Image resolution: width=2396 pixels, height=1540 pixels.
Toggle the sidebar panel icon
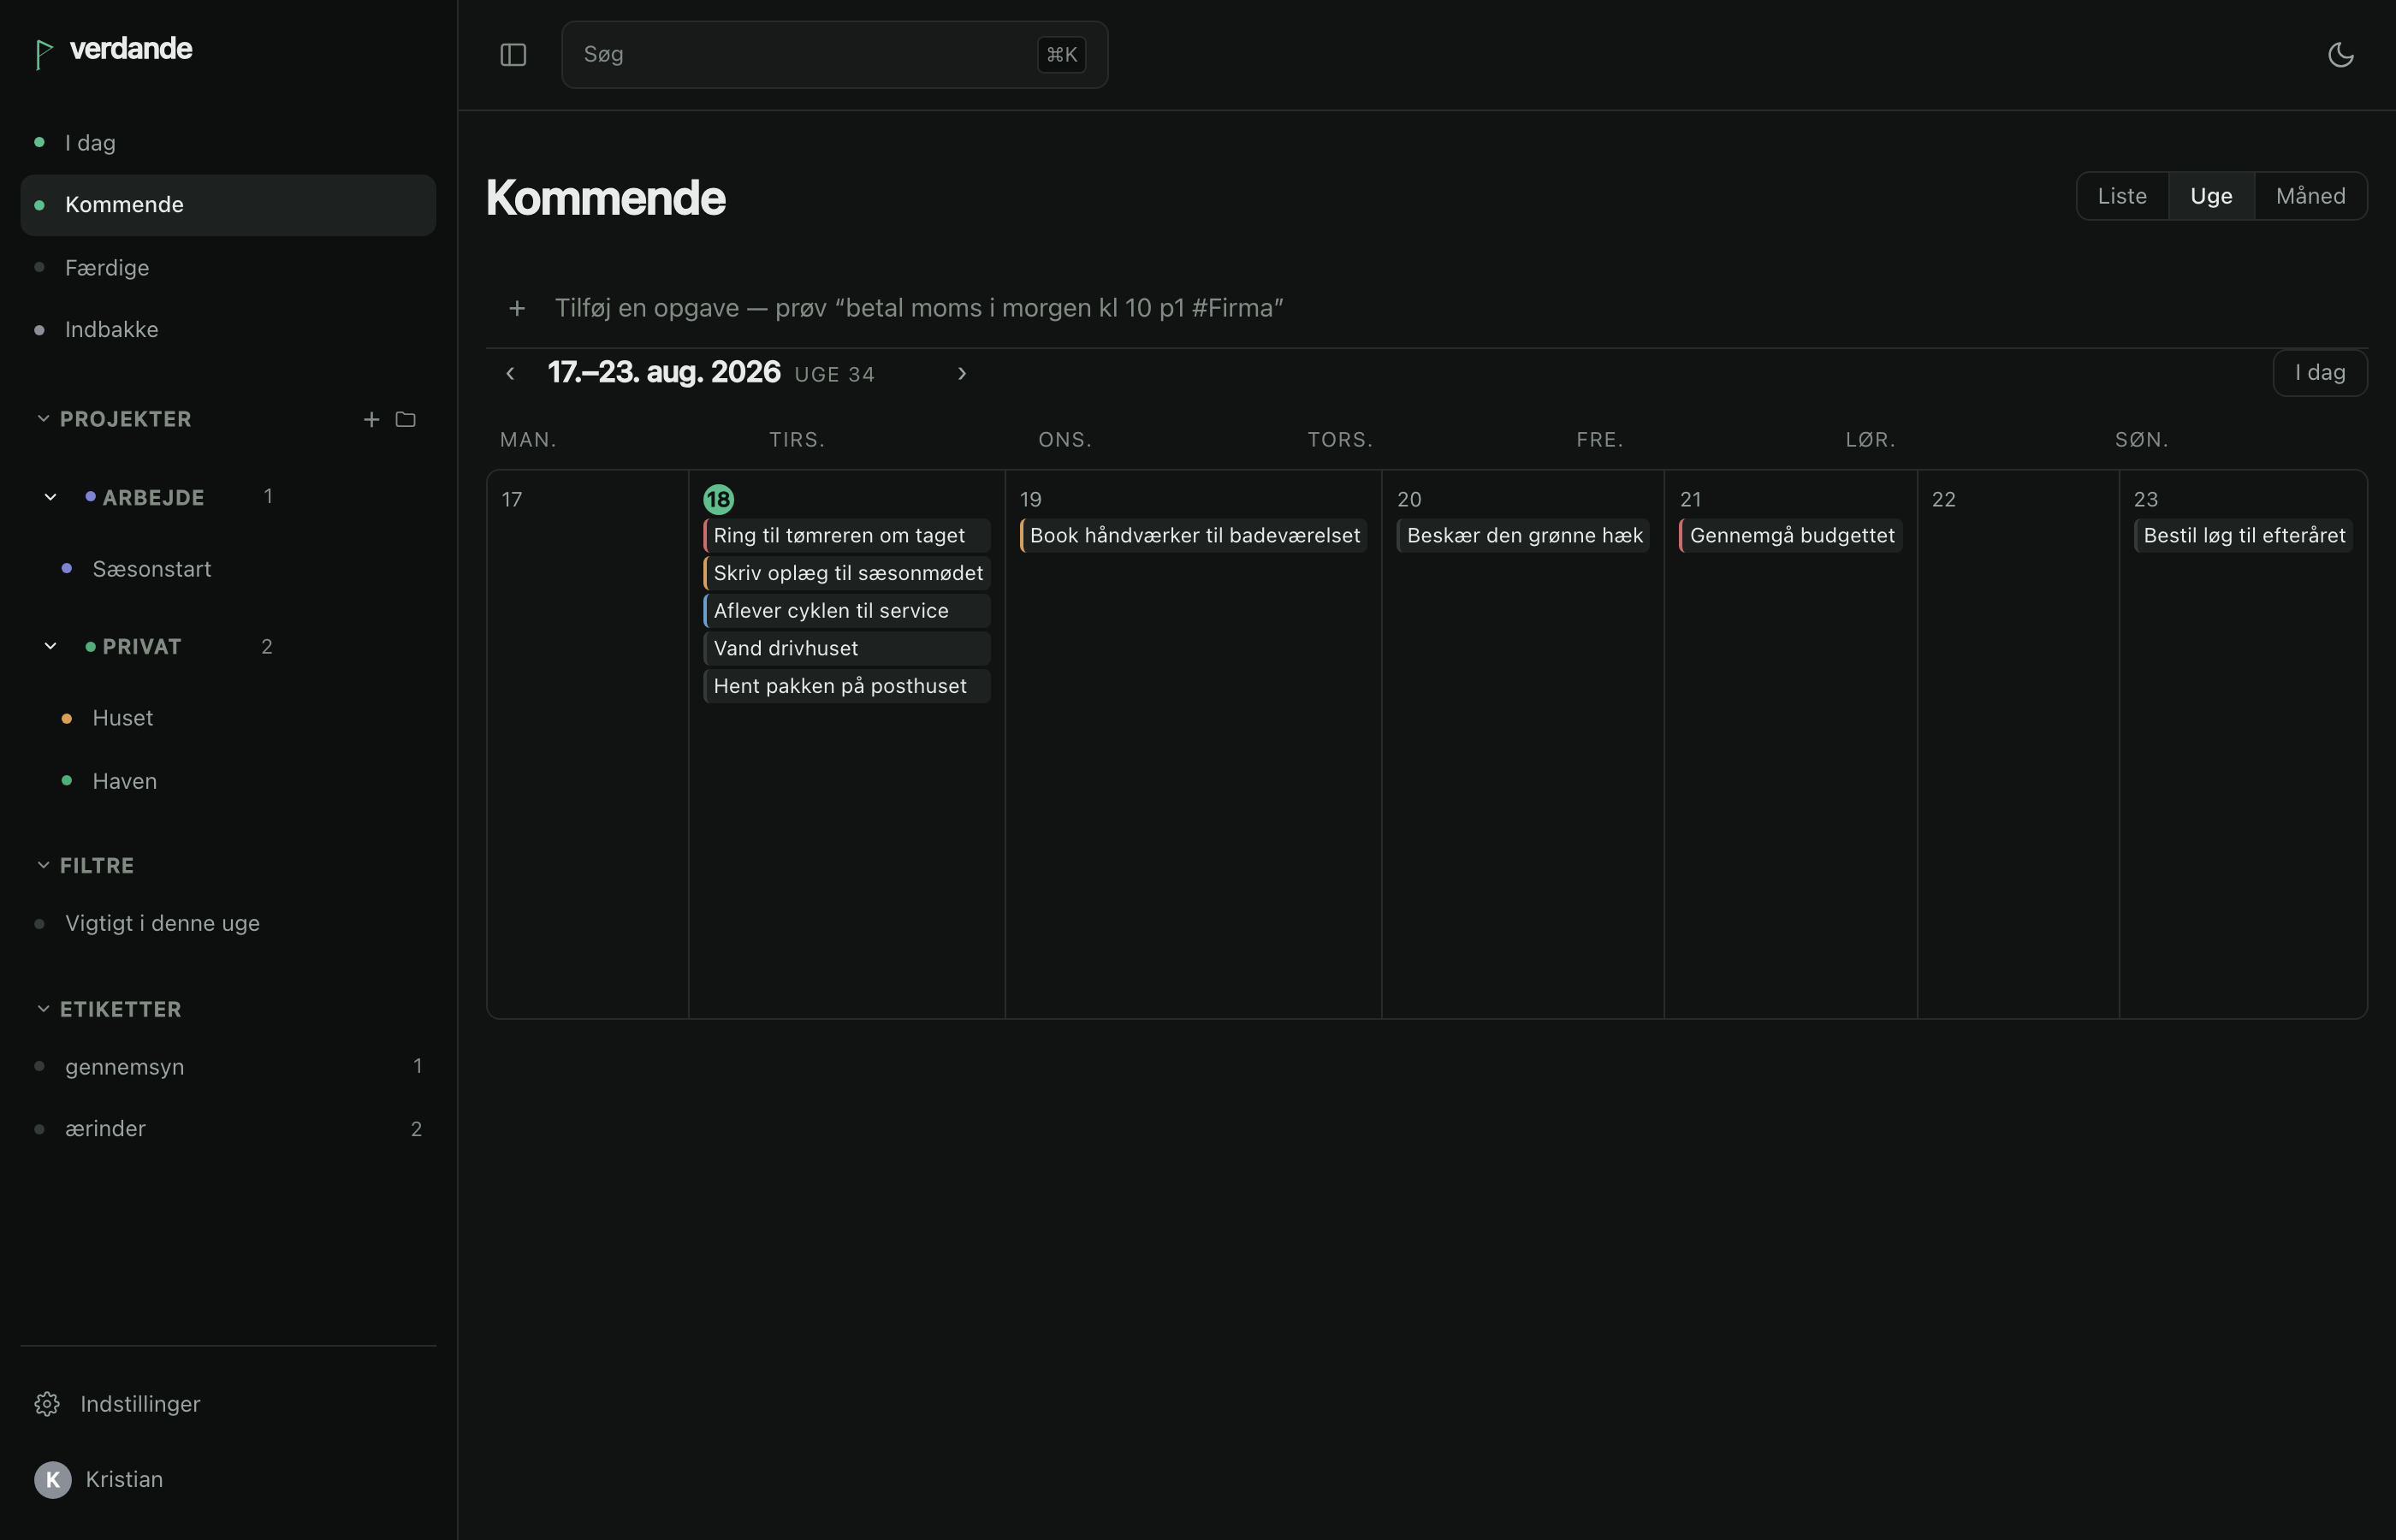tap(513, 55)
